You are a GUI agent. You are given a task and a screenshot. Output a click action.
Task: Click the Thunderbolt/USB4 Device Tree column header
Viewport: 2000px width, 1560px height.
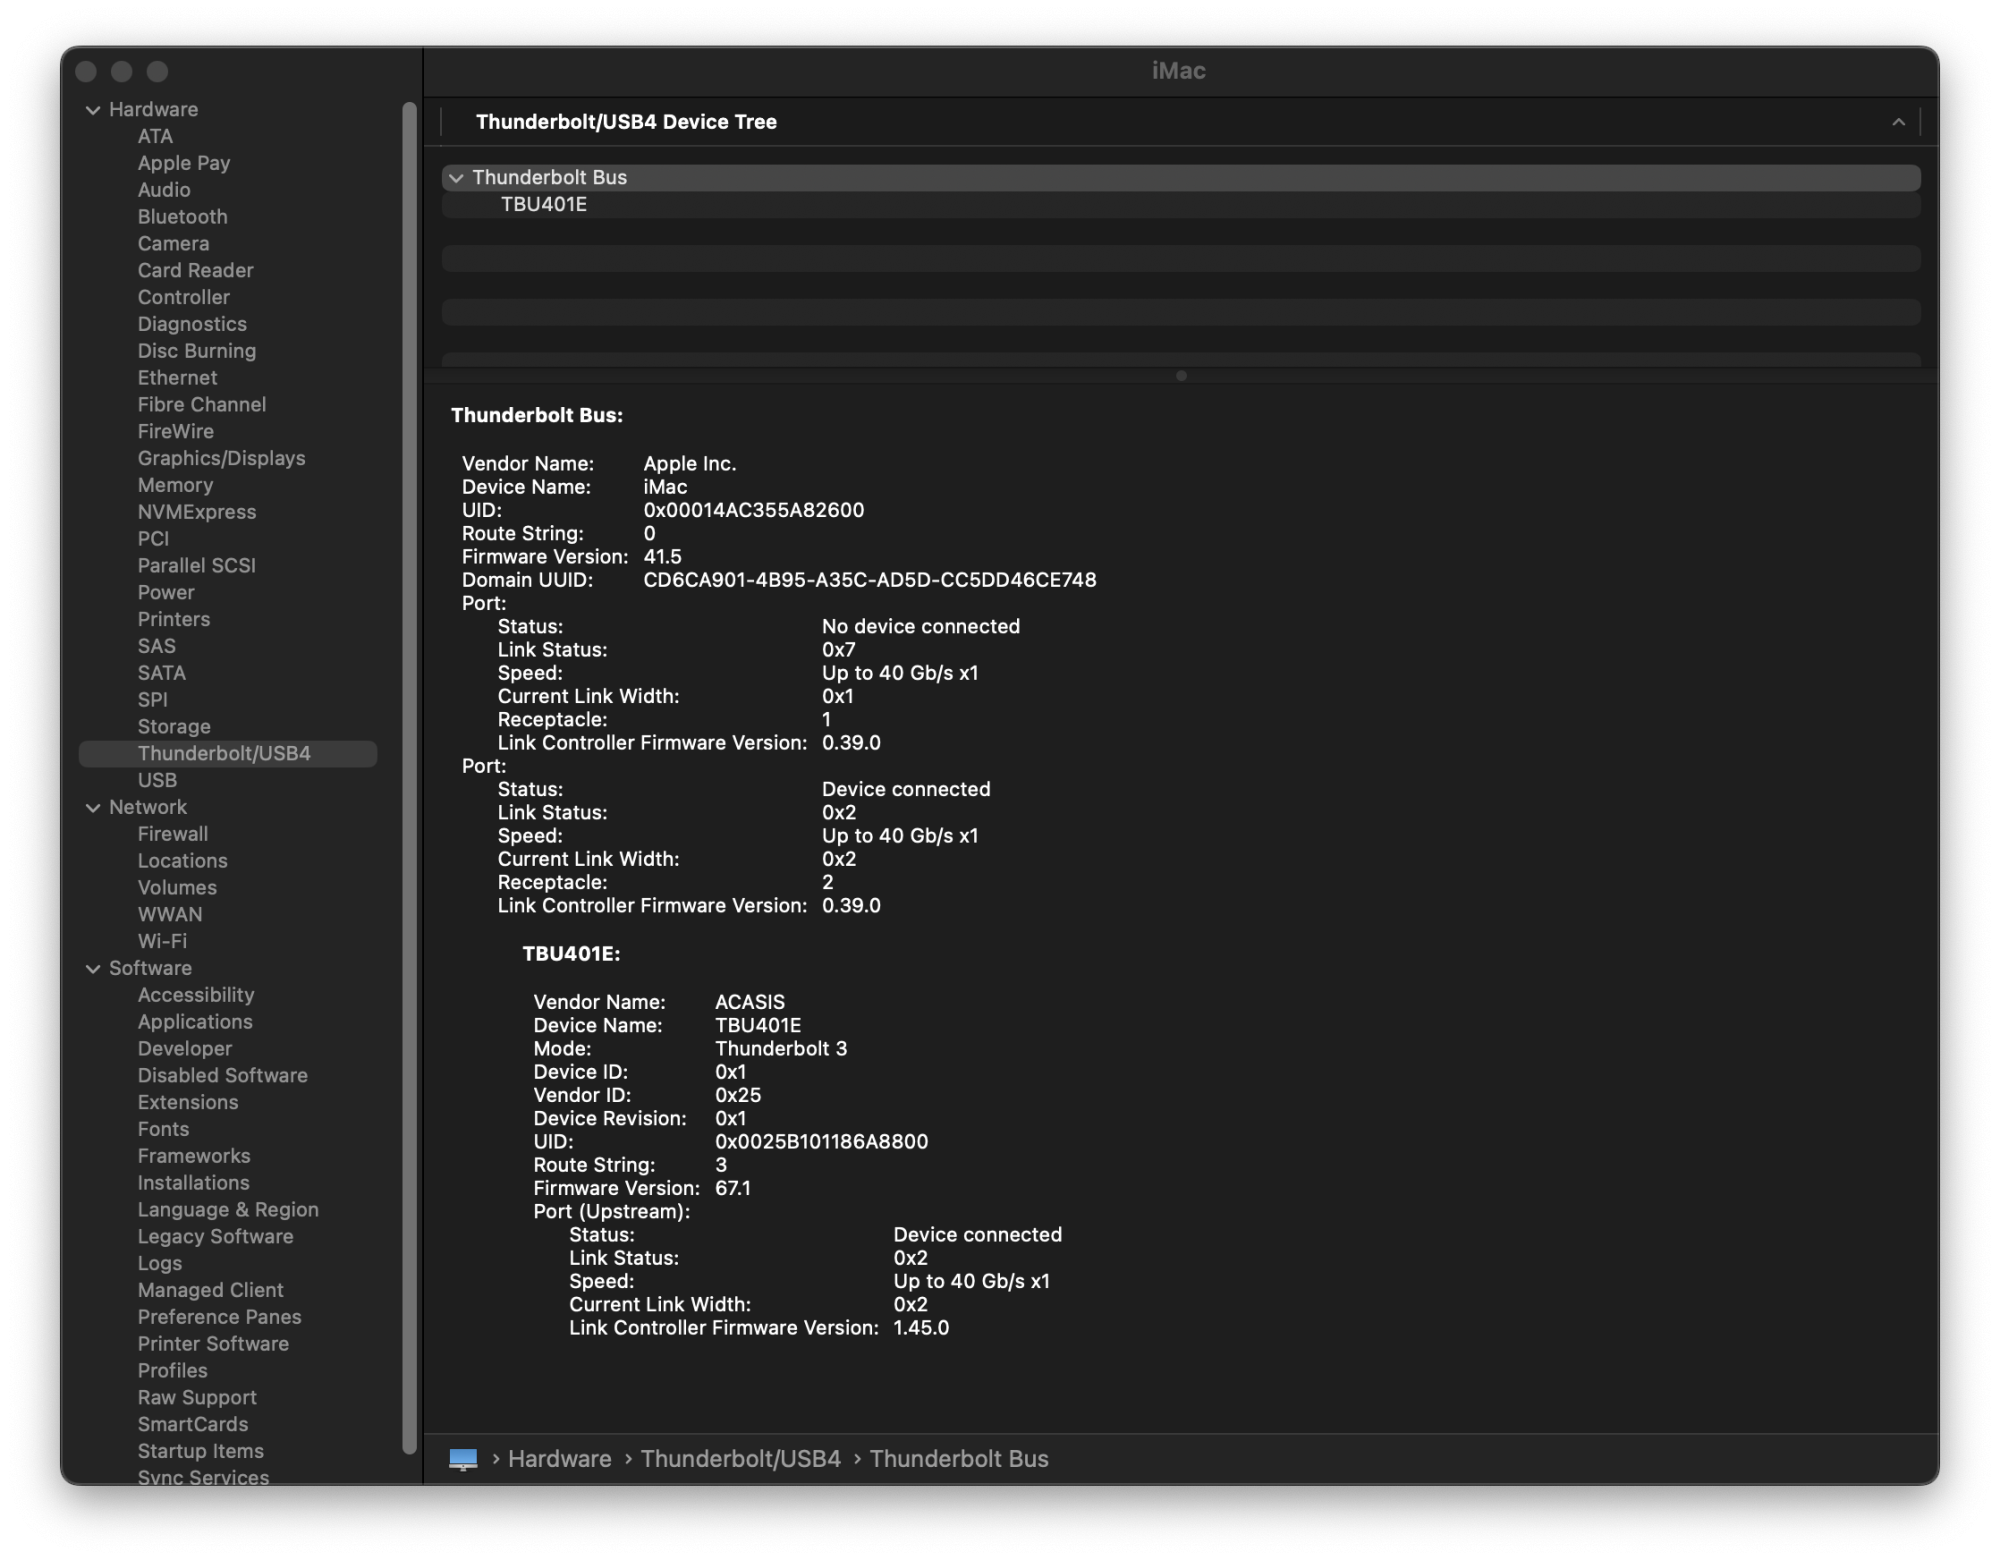tap(626, 122)
